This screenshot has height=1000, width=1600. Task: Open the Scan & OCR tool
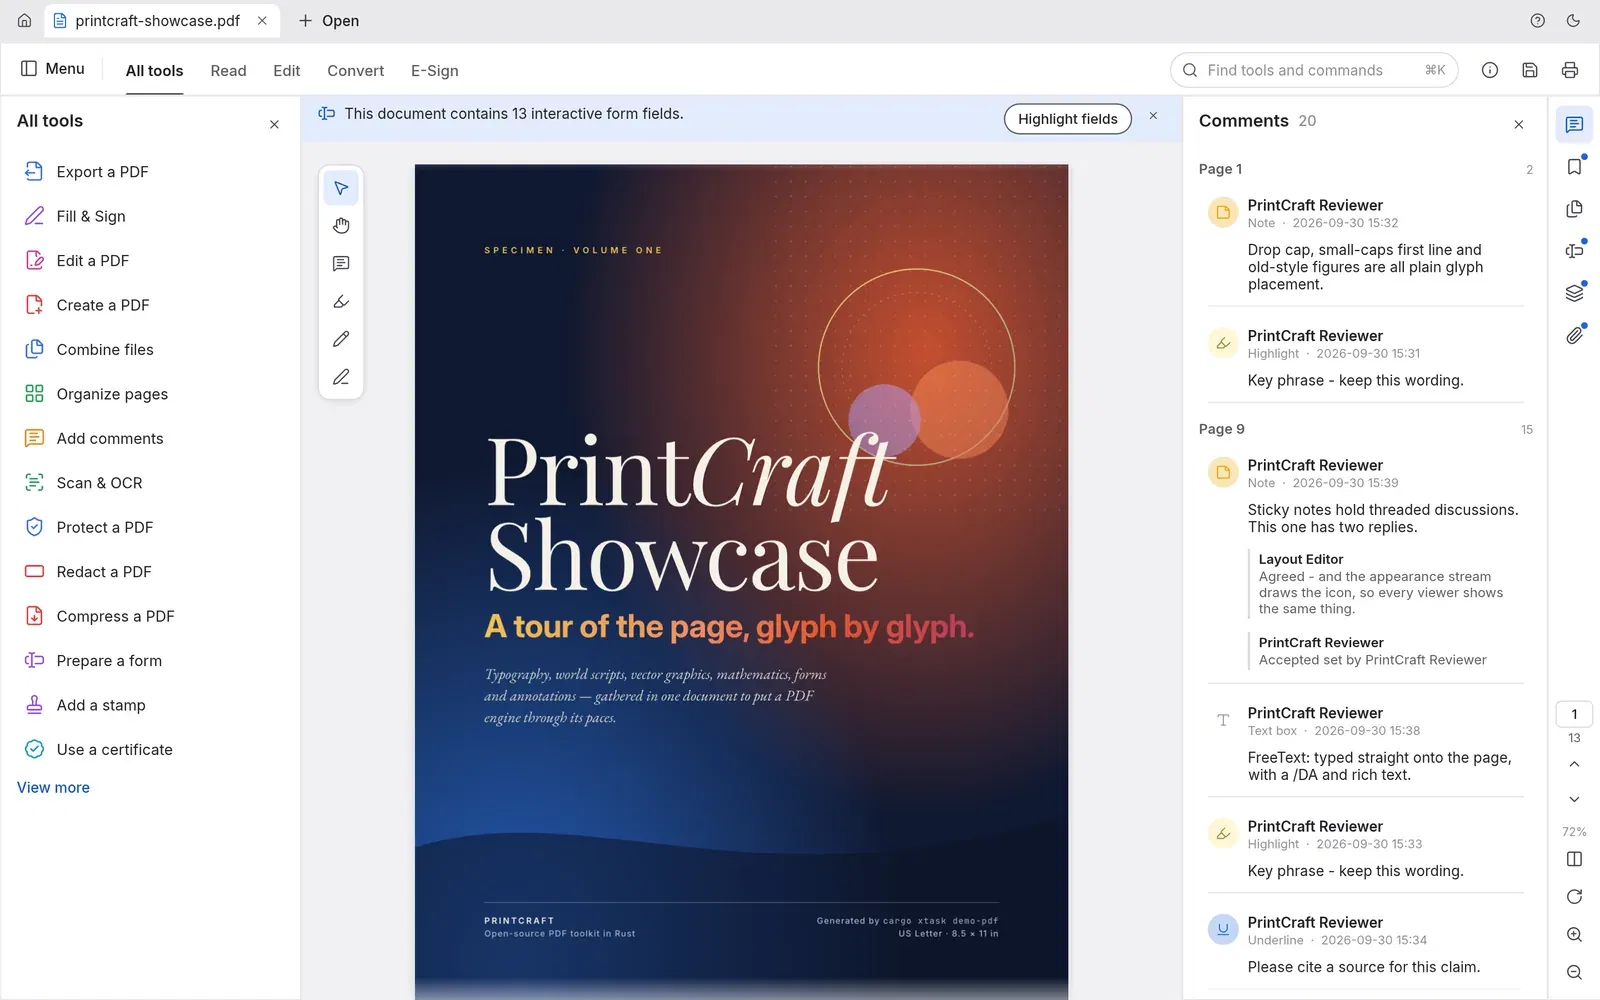click(x=150, y=483)
